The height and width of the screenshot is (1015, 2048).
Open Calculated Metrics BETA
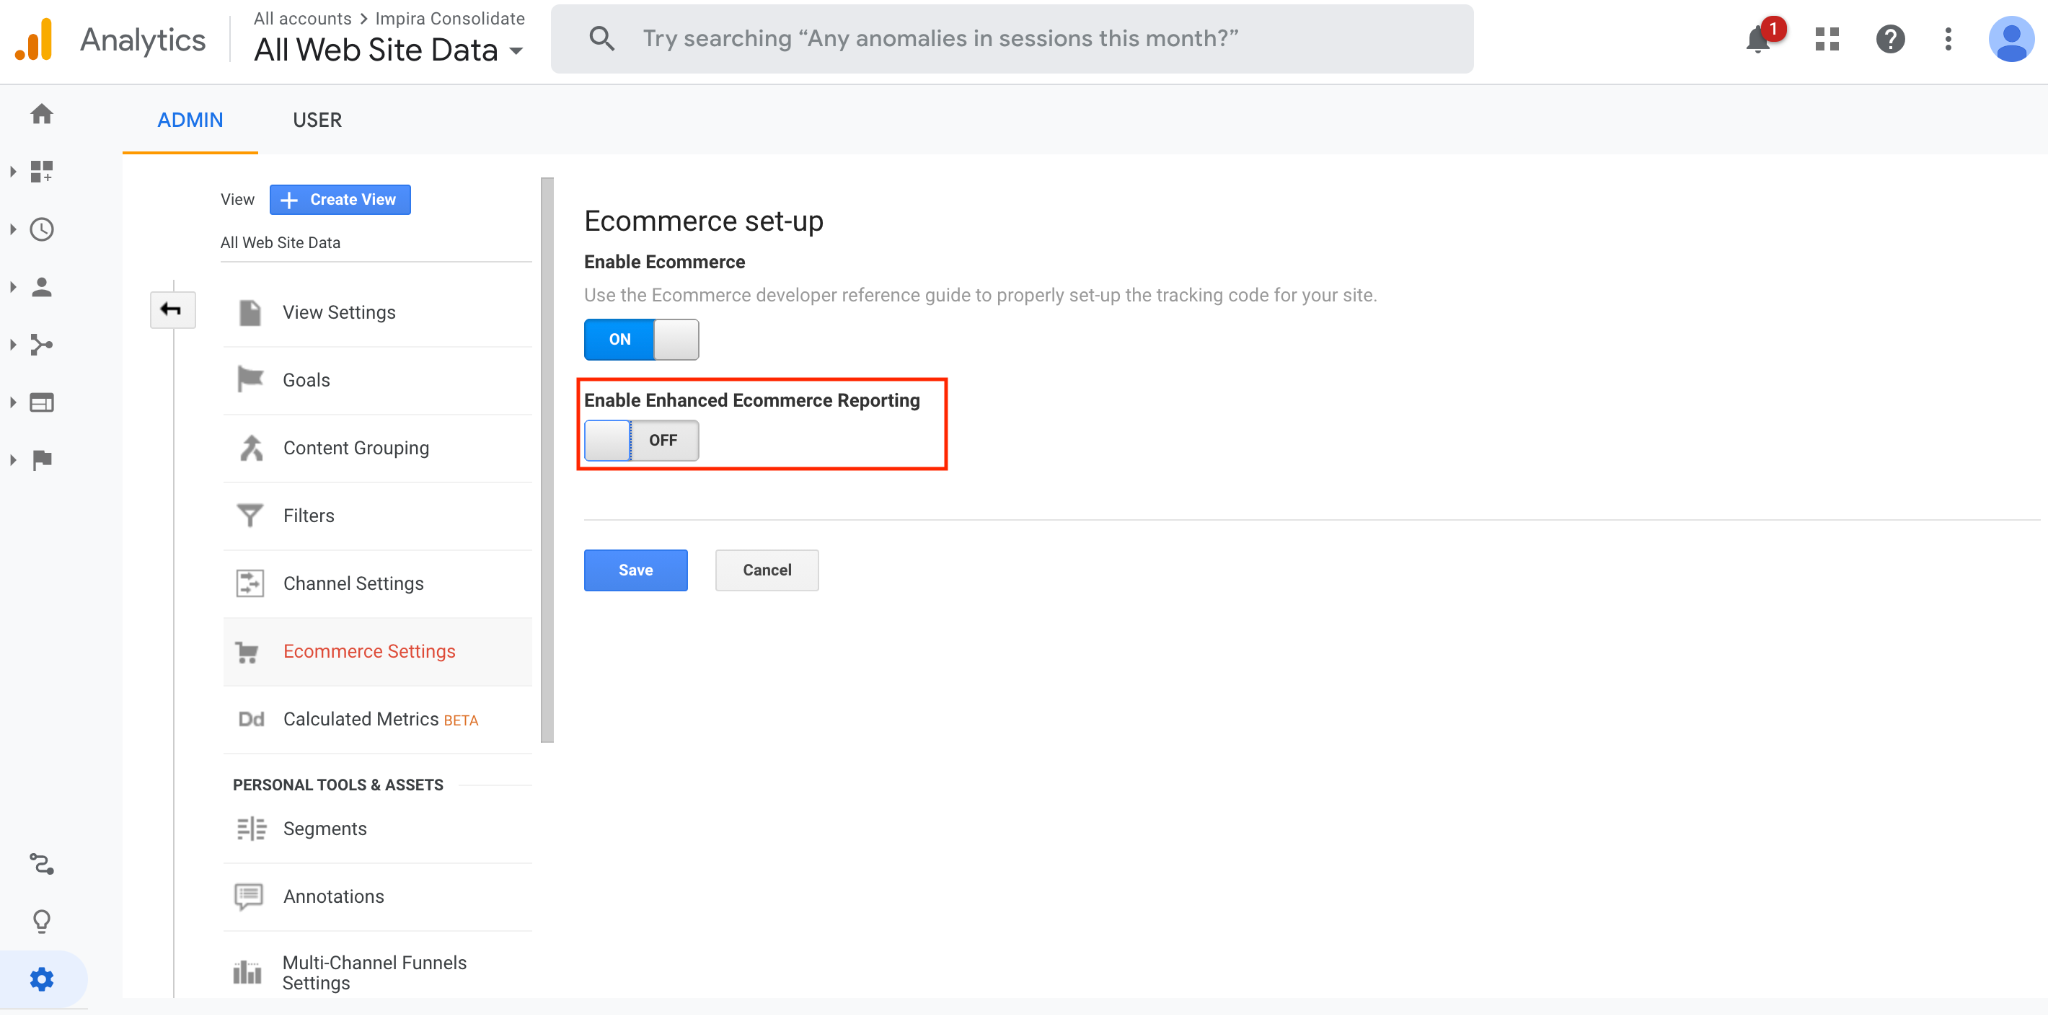pyautogui.click(x=378, y=720)
